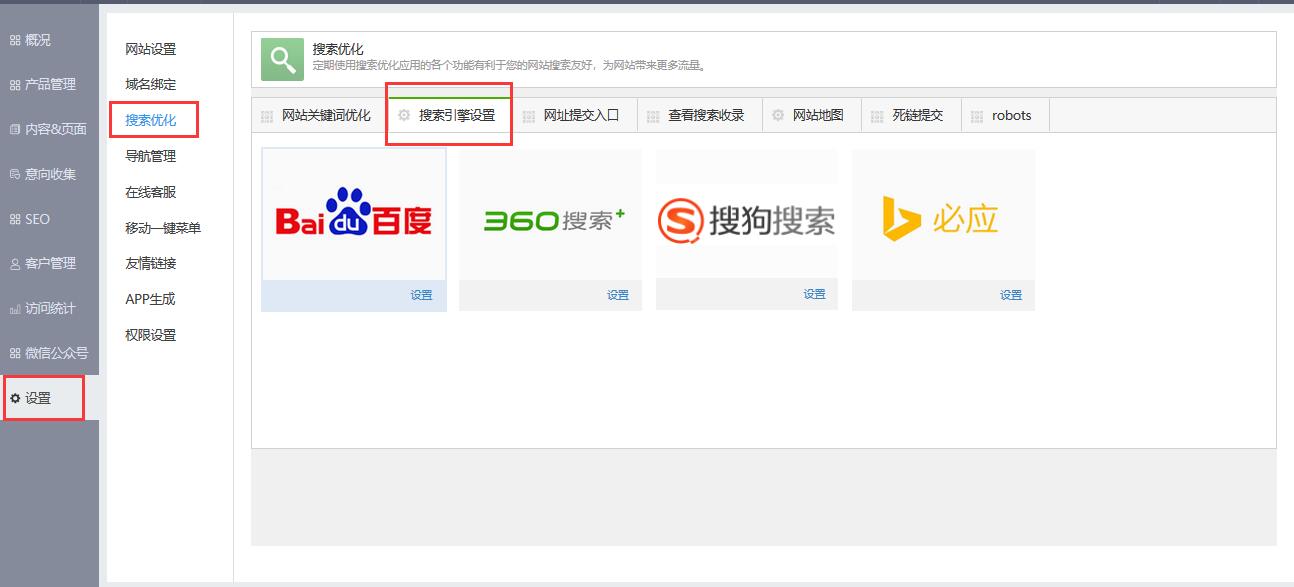Image resolution: width=1294 pixels, height=587 pixels.
Task: Open 设置 link under Bing
Action: [1011, 295]
